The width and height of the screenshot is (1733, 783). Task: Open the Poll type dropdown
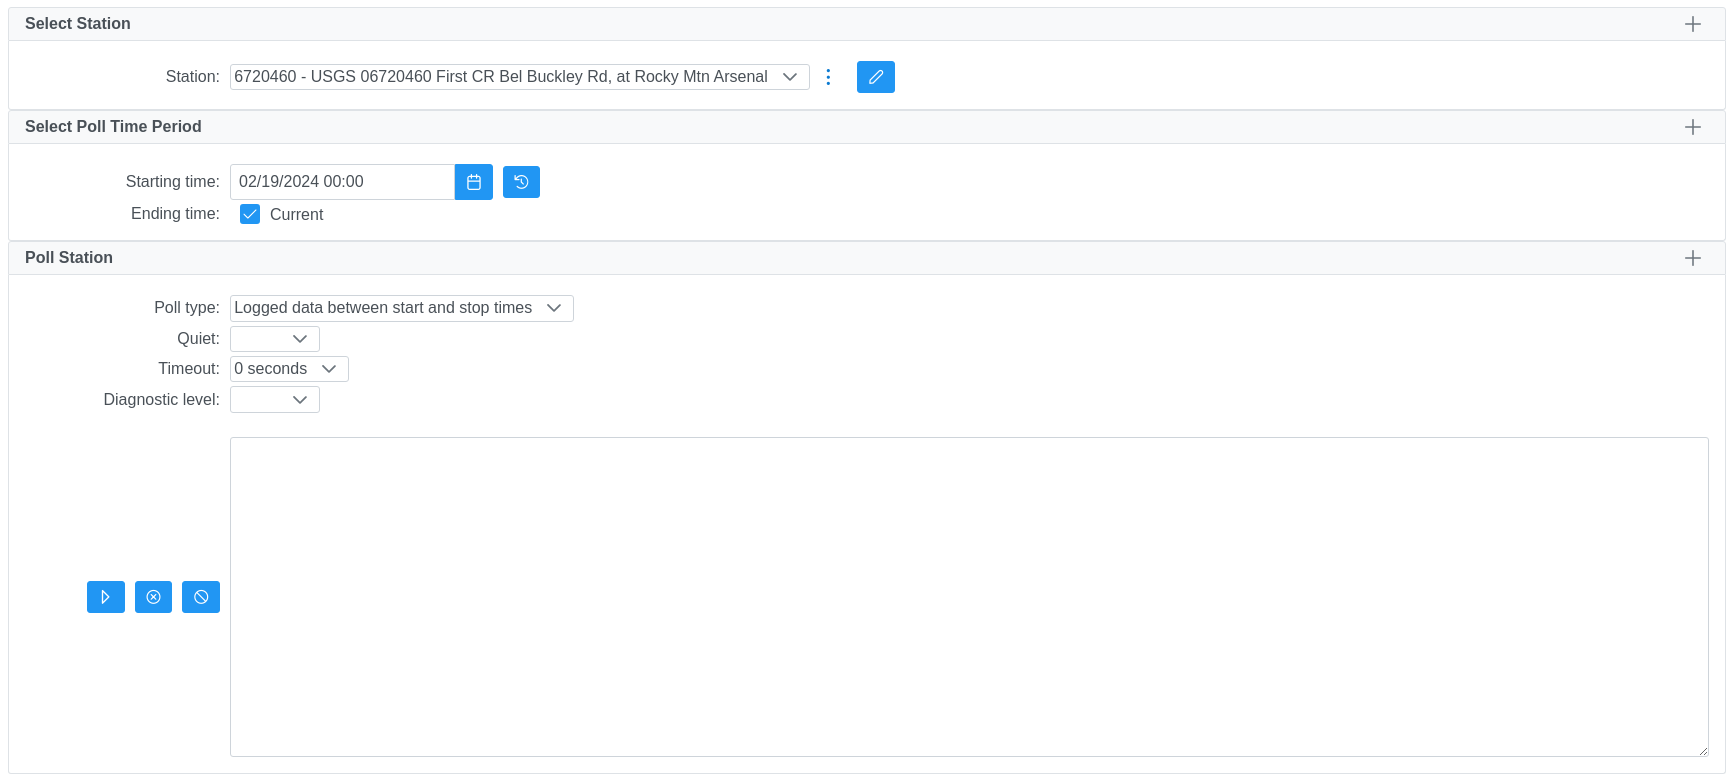pos(401,308)
